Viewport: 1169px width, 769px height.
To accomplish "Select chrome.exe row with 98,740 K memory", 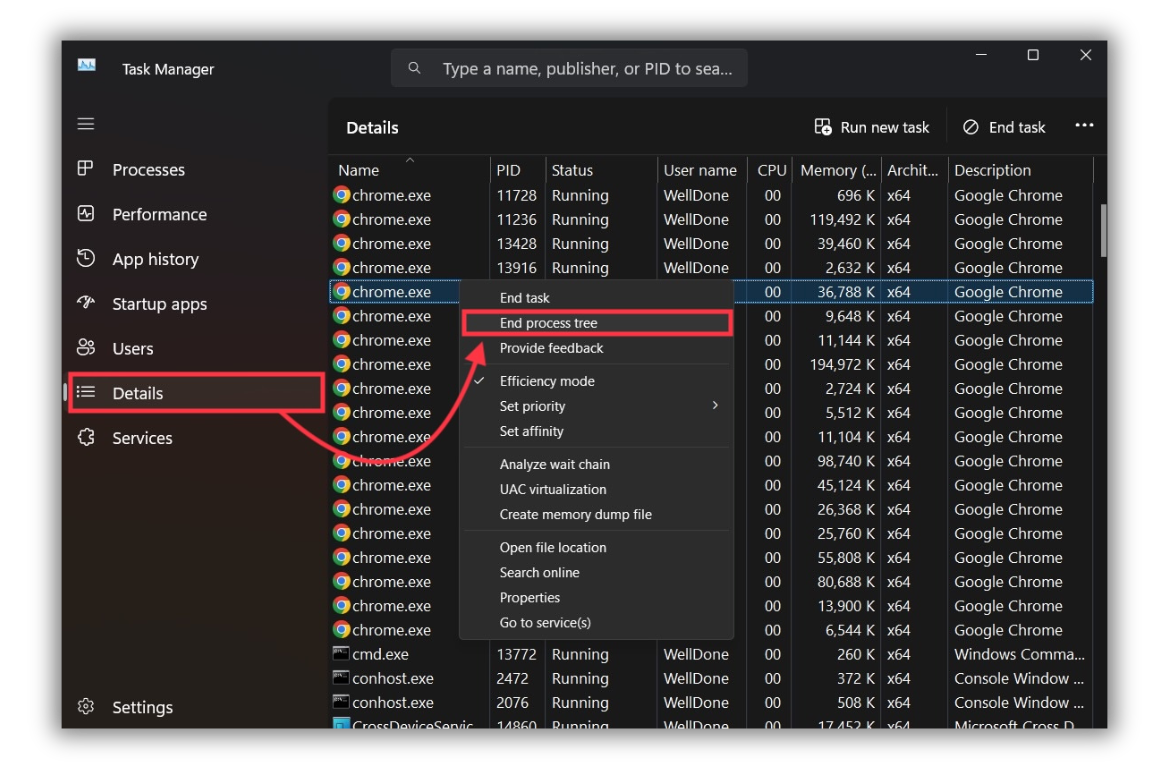I will (712, 461).
